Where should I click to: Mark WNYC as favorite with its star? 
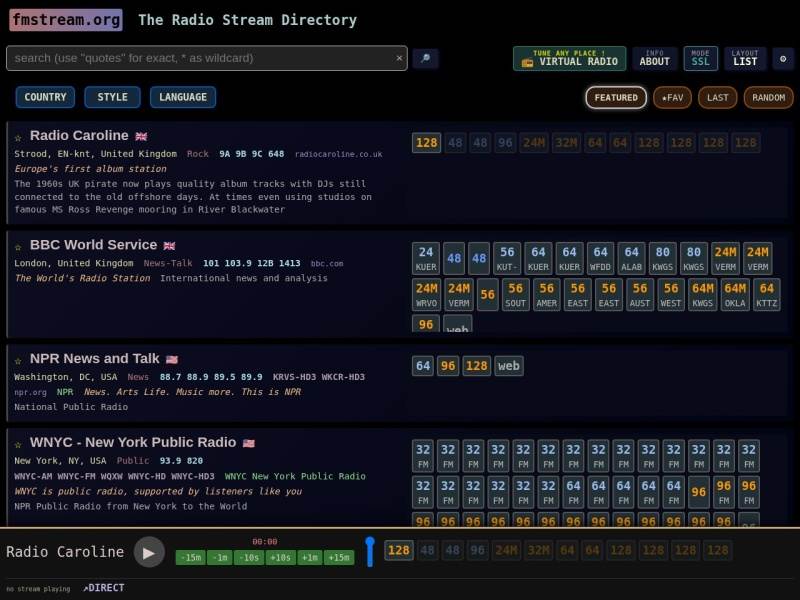pos(18,444)
